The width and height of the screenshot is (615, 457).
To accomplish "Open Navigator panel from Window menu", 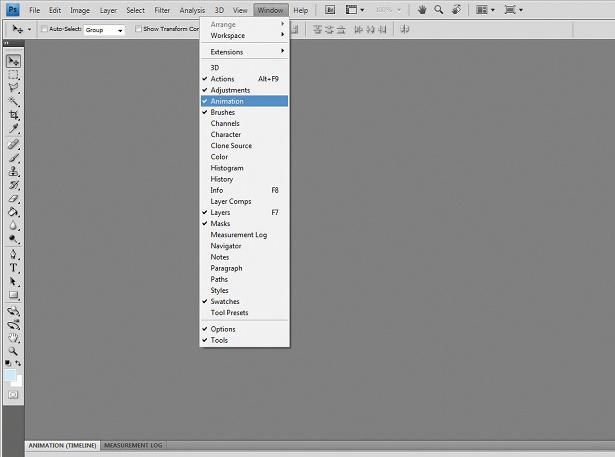I will [244, 246].
